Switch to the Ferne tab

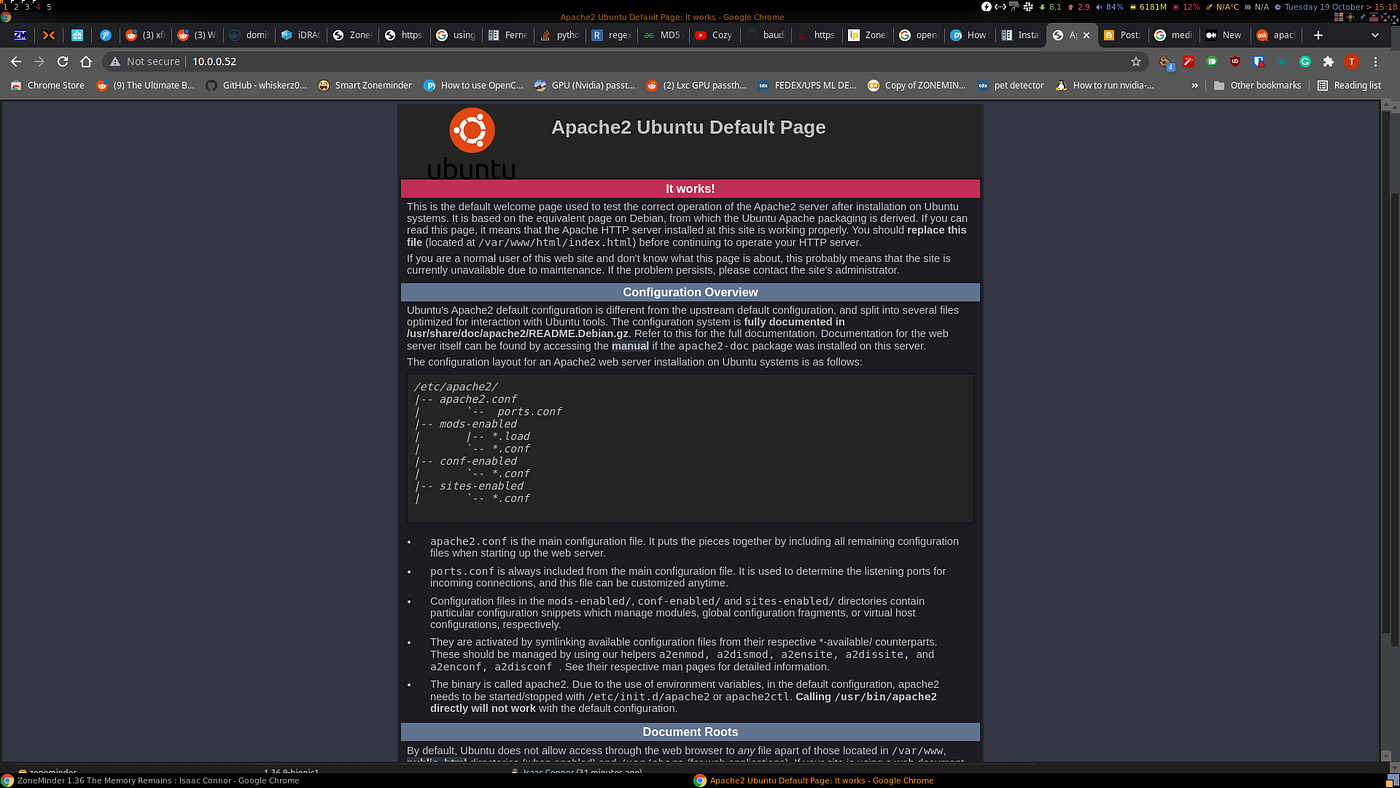click(x=508, y=34)
